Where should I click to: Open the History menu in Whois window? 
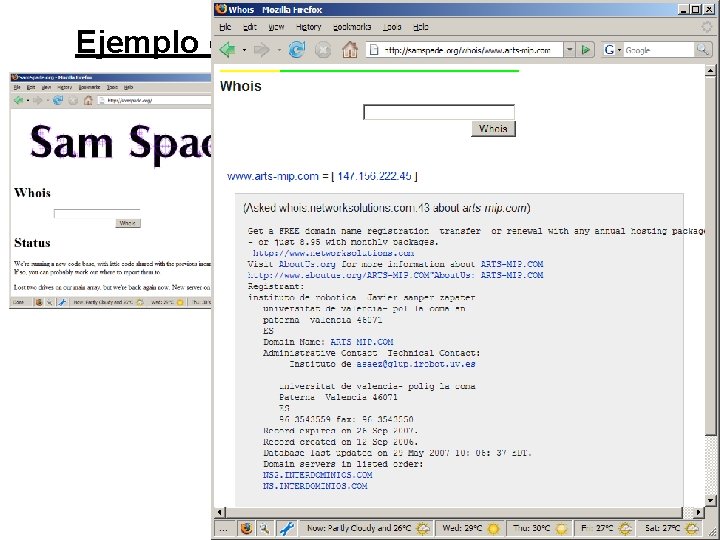pos(309,27)
